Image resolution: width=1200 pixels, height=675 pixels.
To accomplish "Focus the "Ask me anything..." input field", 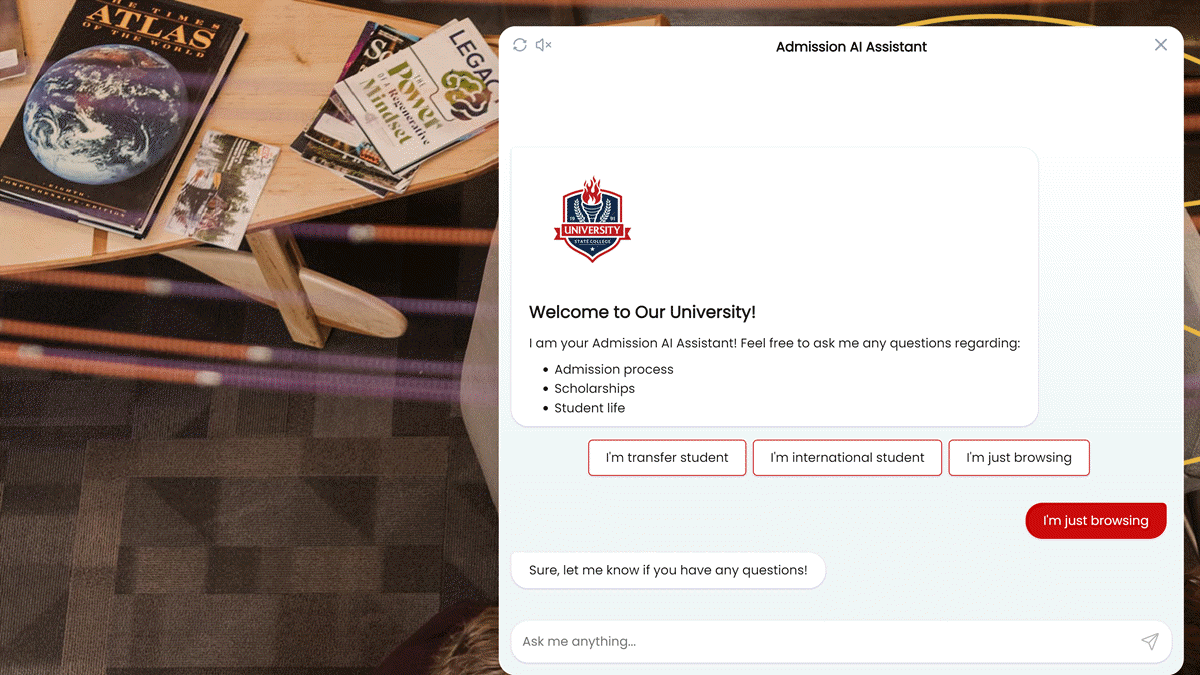I will click(825, 641).
